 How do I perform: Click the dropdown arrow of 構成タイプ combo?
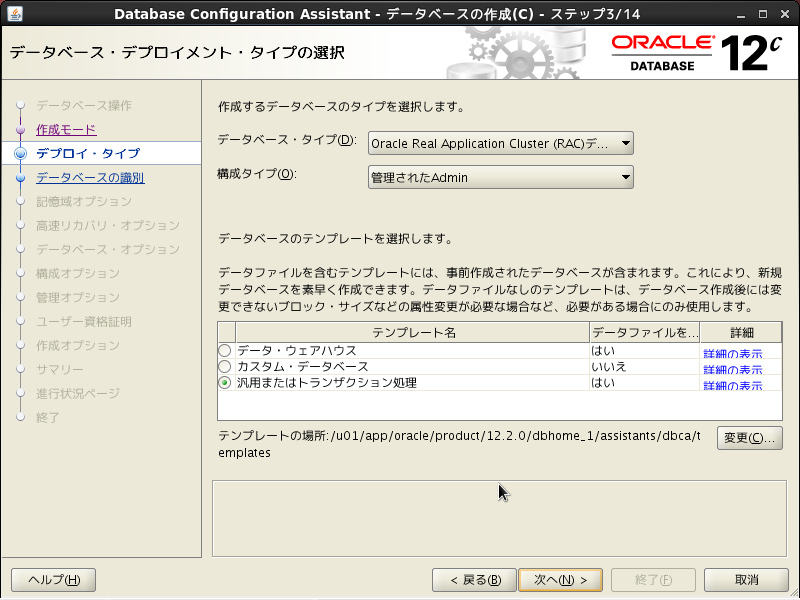coord(626,177)
